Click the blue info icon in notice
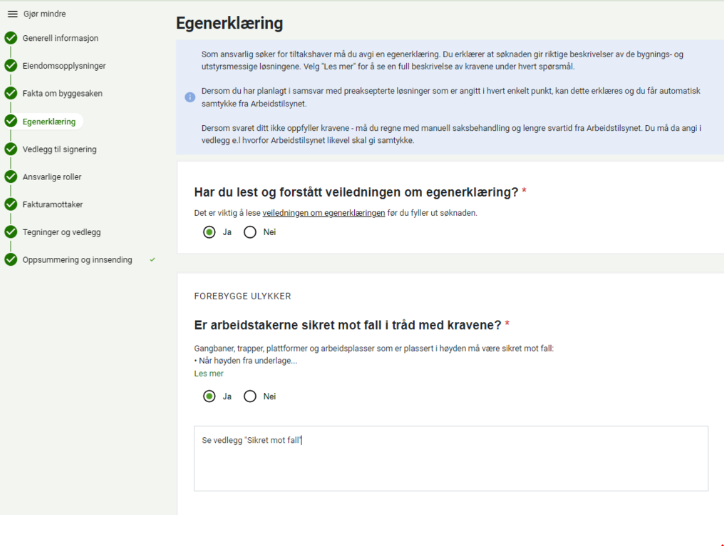The height and width of the screenshot is (546, 724). [190, 97]
